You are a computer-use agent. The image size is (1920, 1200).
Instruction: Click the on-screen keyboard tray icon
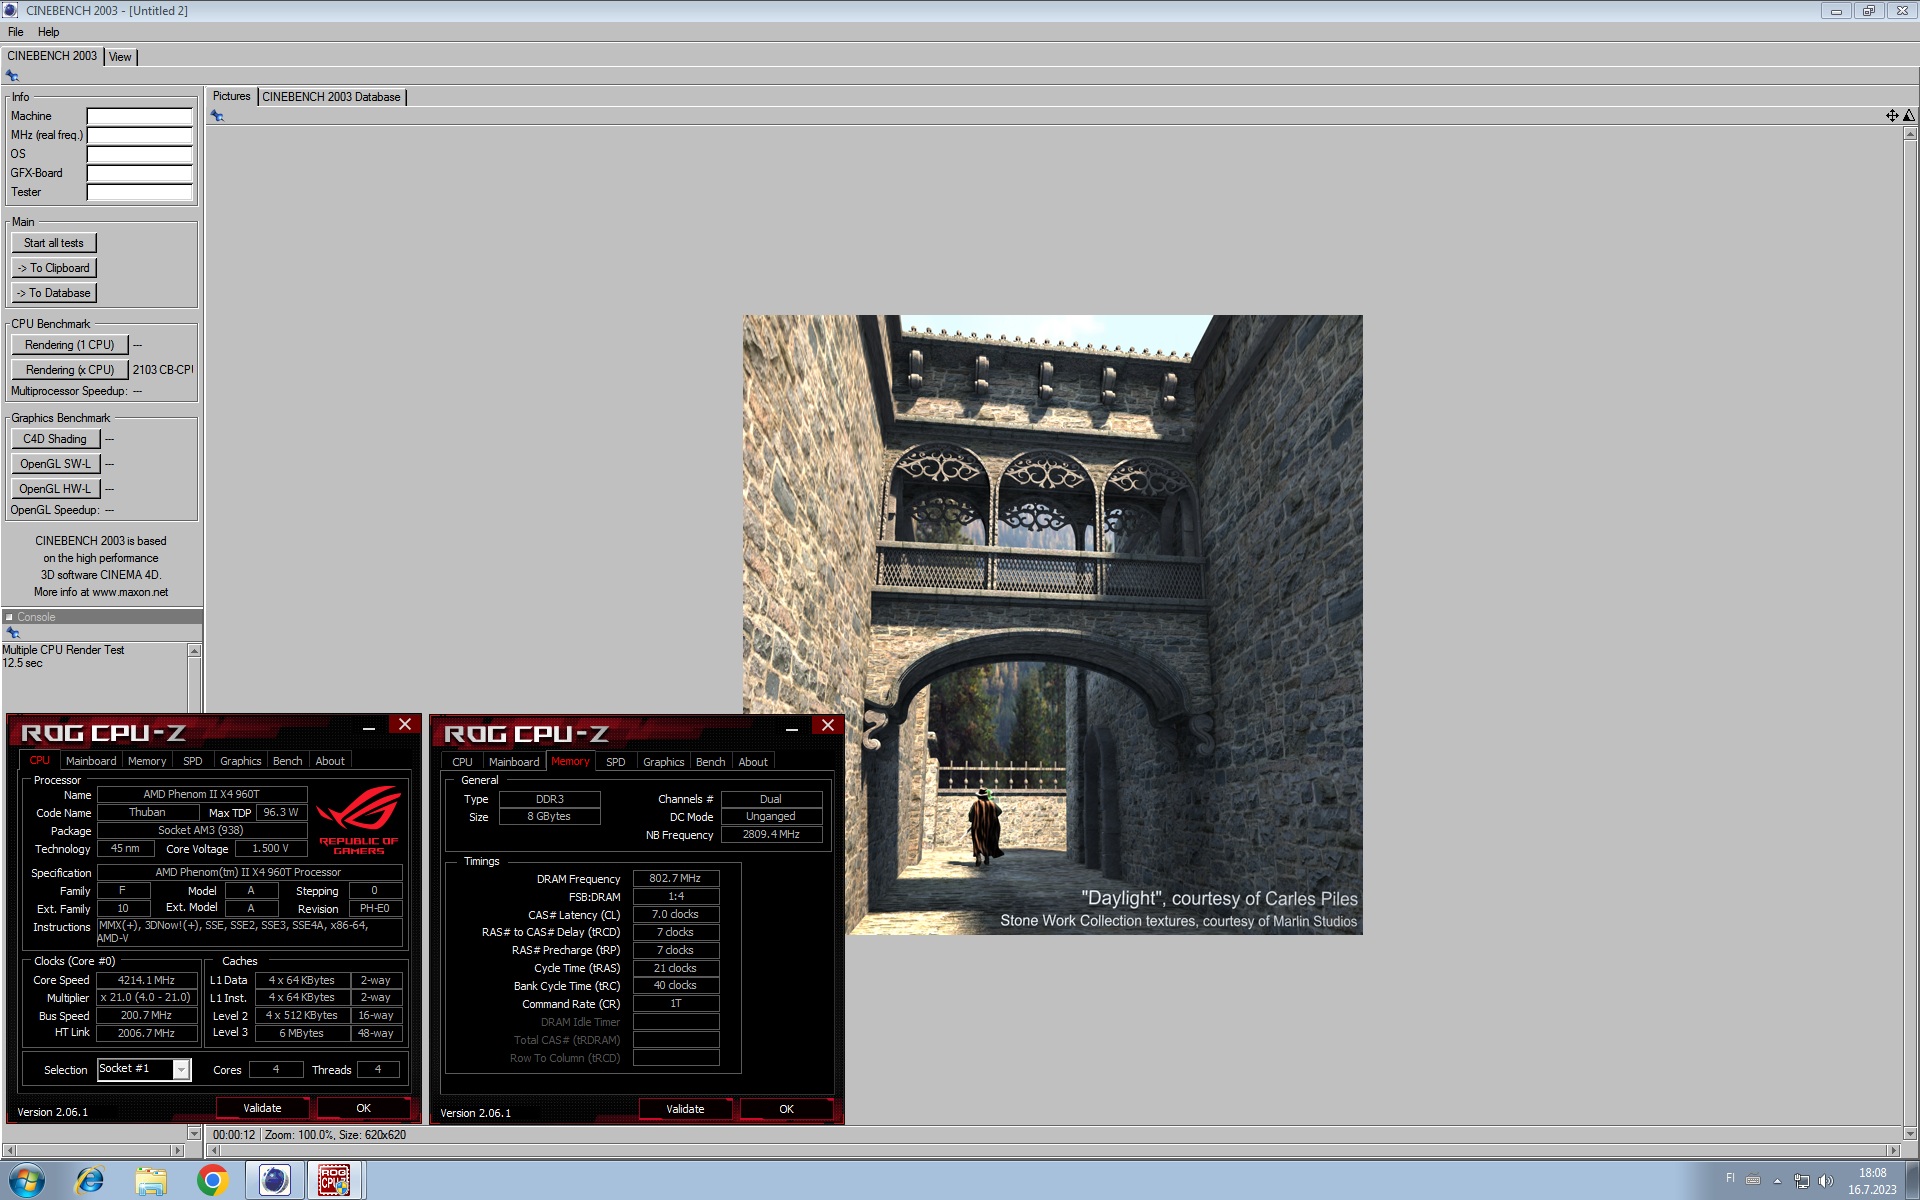(1753, 1180)
